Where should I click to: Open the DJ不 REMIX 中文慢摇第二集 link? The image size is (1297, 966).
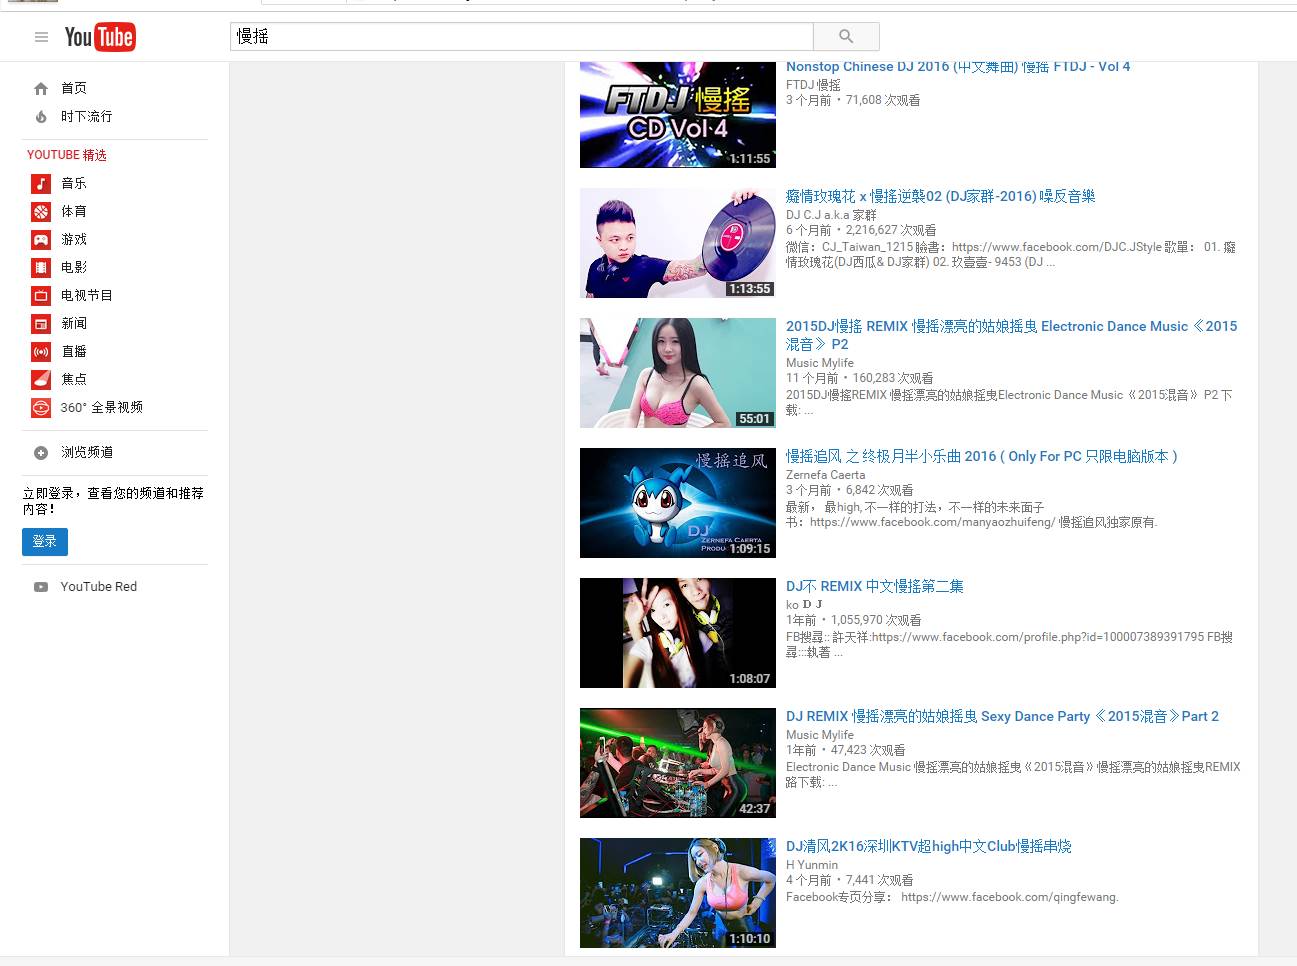(x=874, y=586)
